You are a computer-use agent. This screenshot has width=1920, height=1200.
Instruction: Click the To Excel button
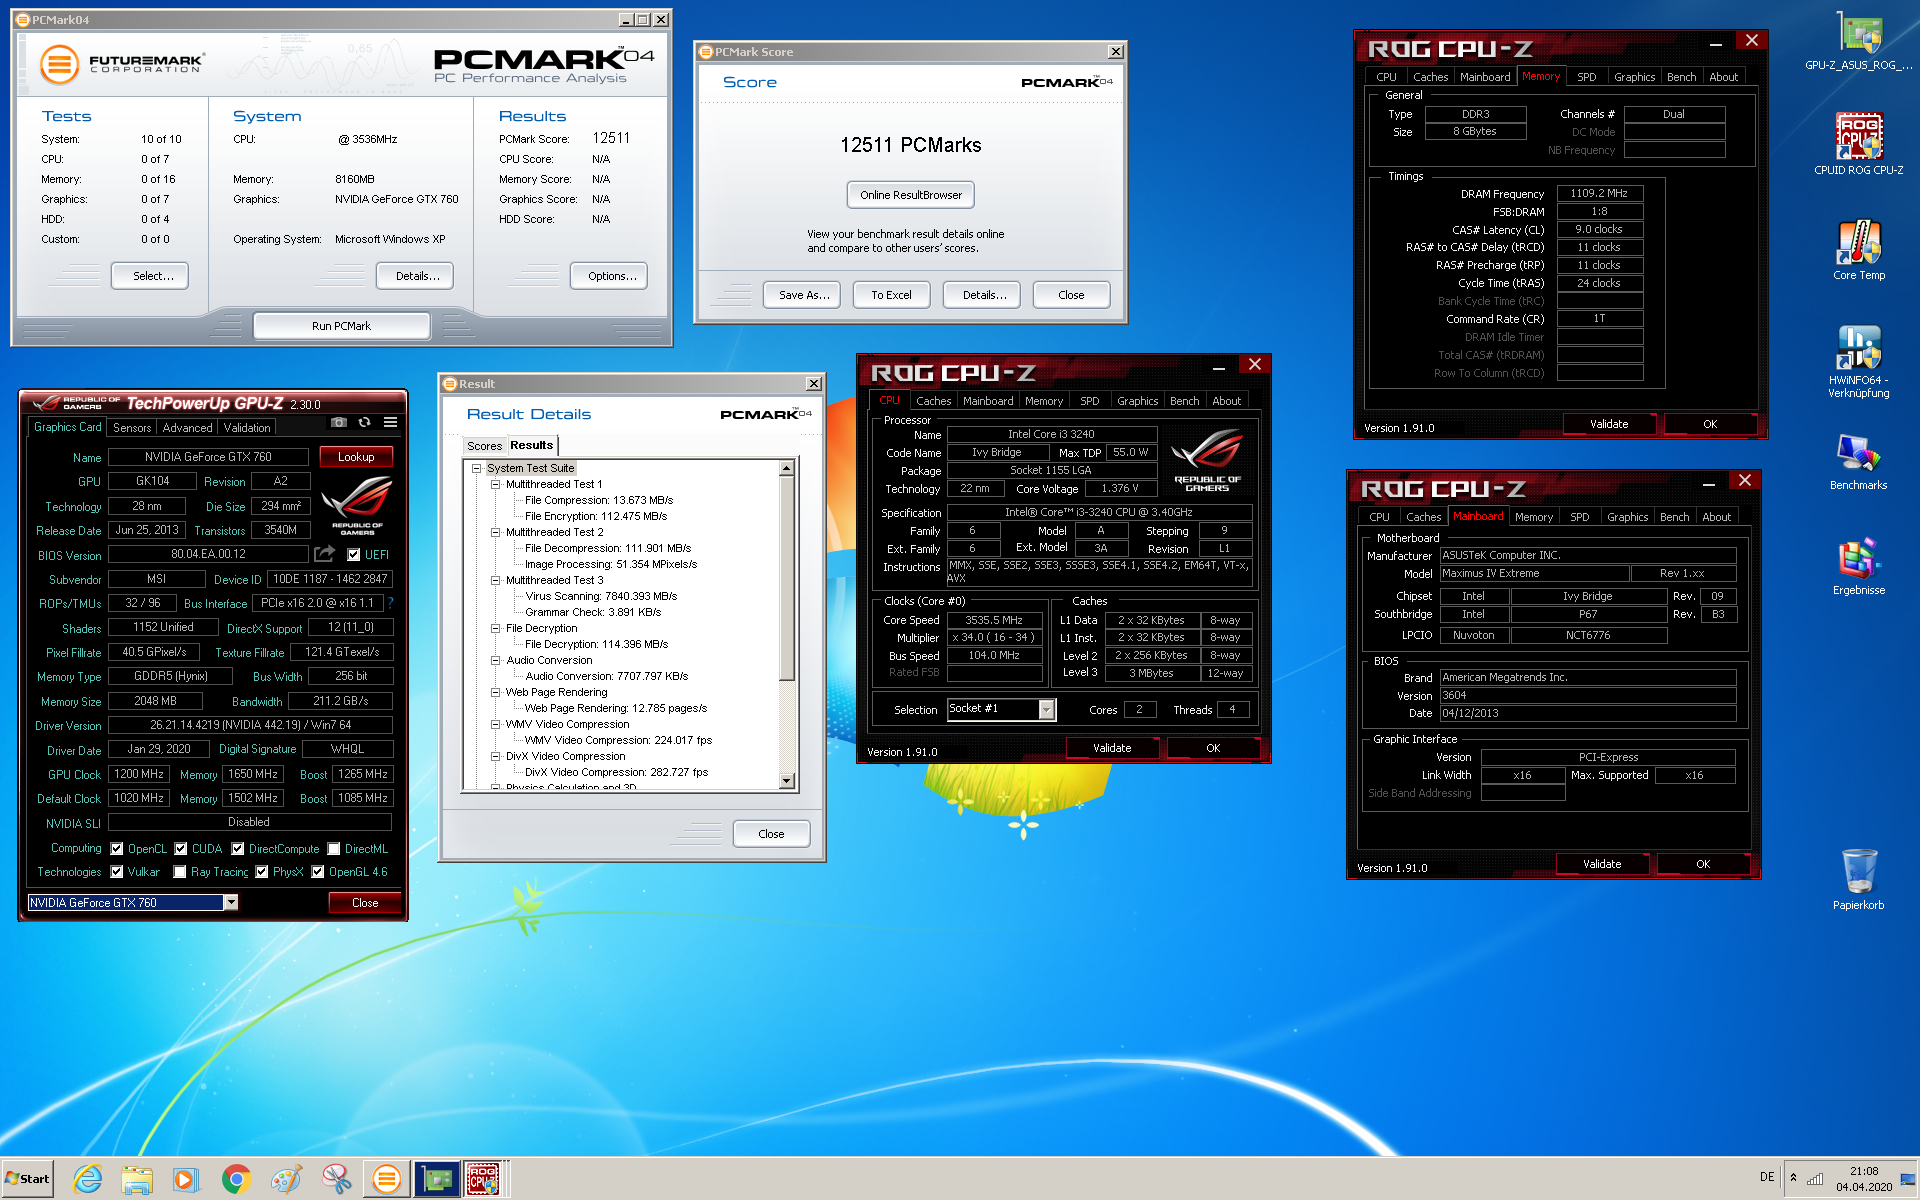click(891, 295)
